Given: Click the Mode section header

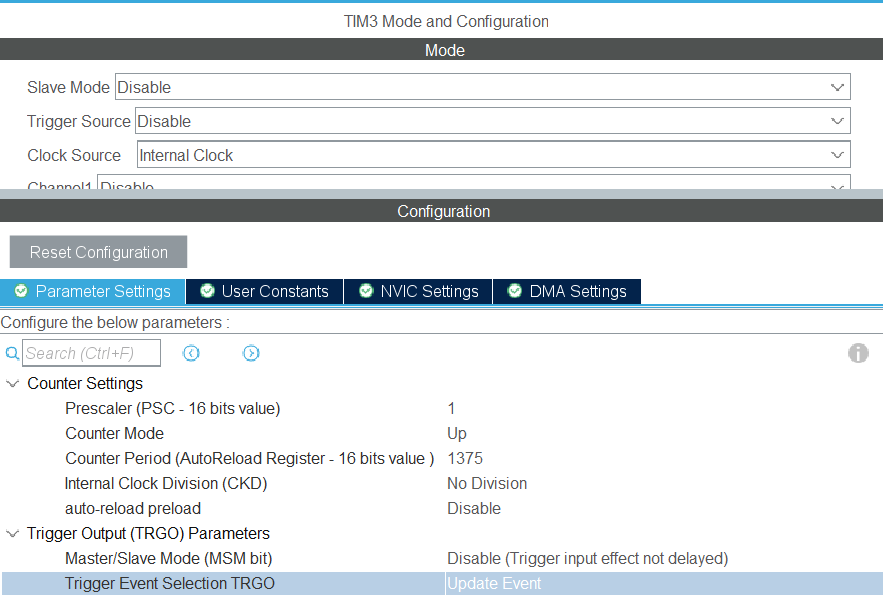Looking at the screenshot, I should tap(442, 50).
